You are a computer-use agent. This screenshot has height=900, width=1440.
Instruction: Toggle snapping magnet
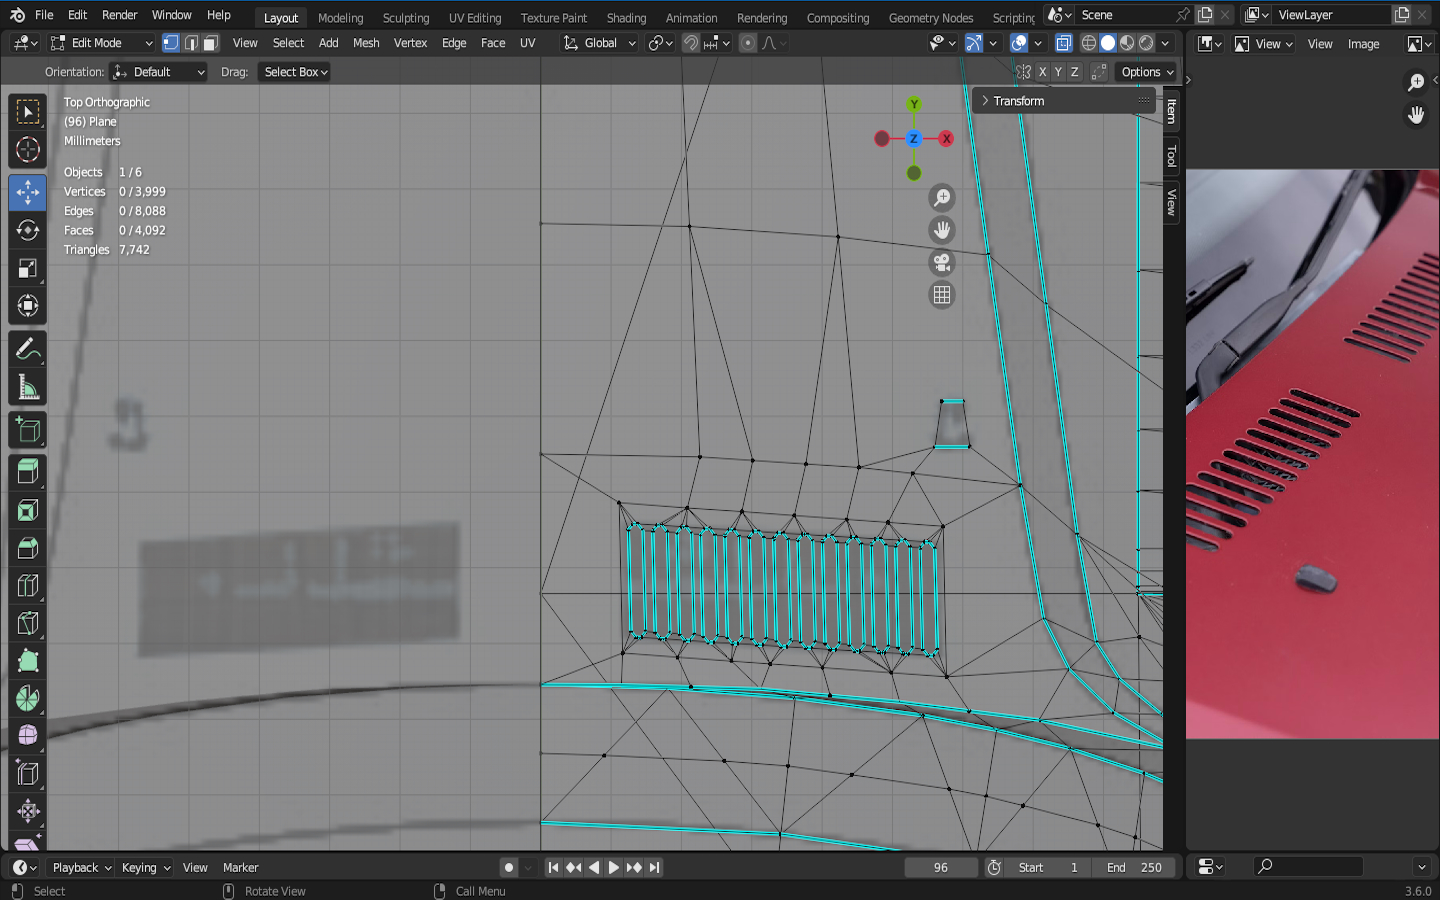691,43
